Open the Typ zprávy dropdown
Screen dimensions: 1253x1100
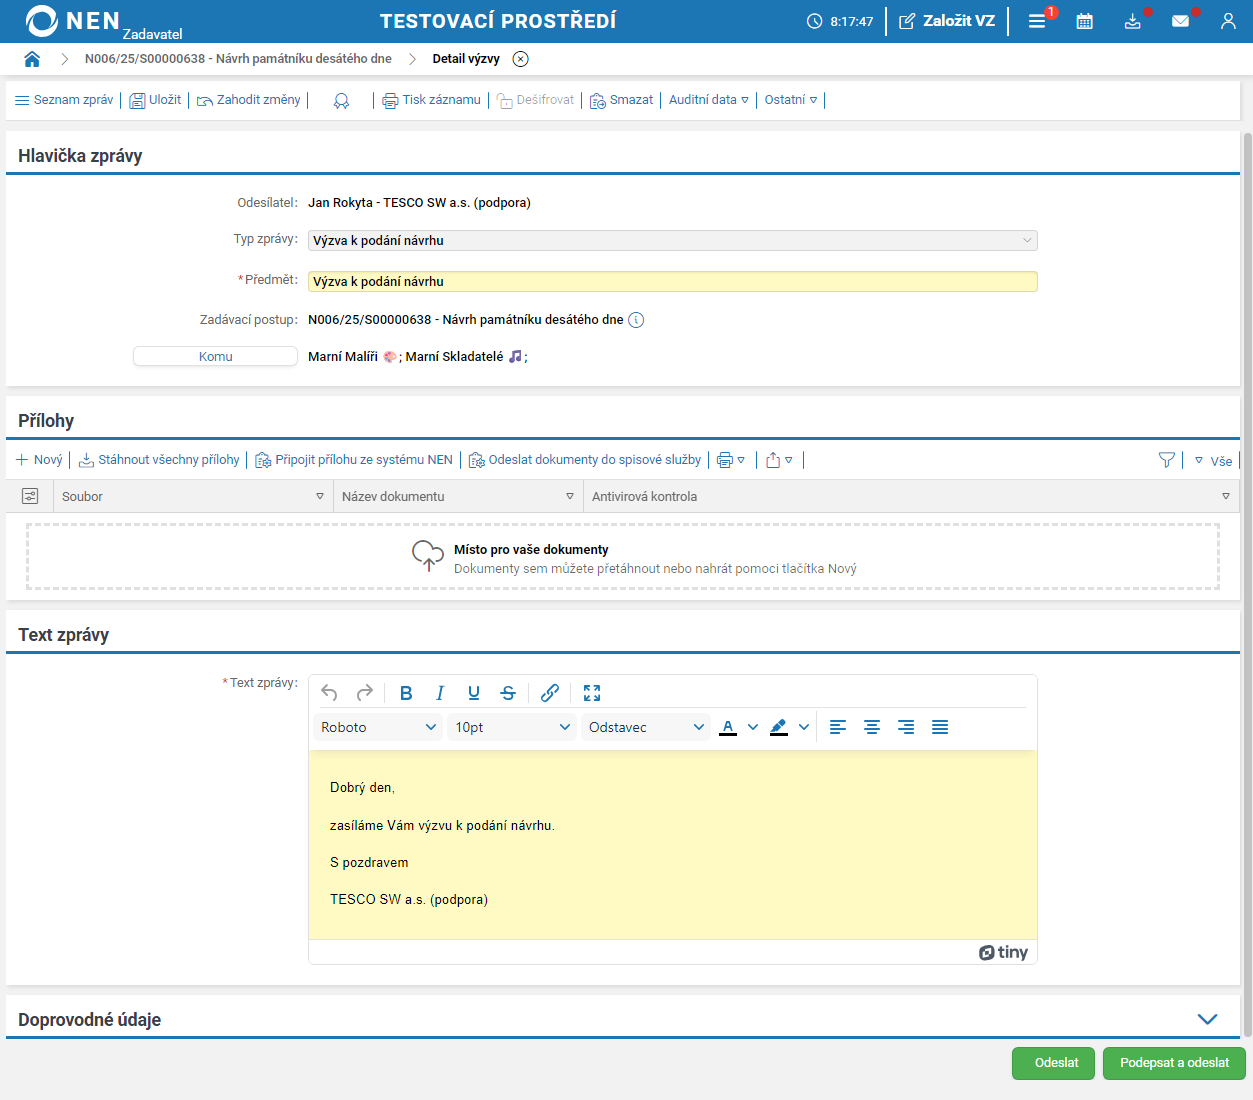[x=672, y=240]
